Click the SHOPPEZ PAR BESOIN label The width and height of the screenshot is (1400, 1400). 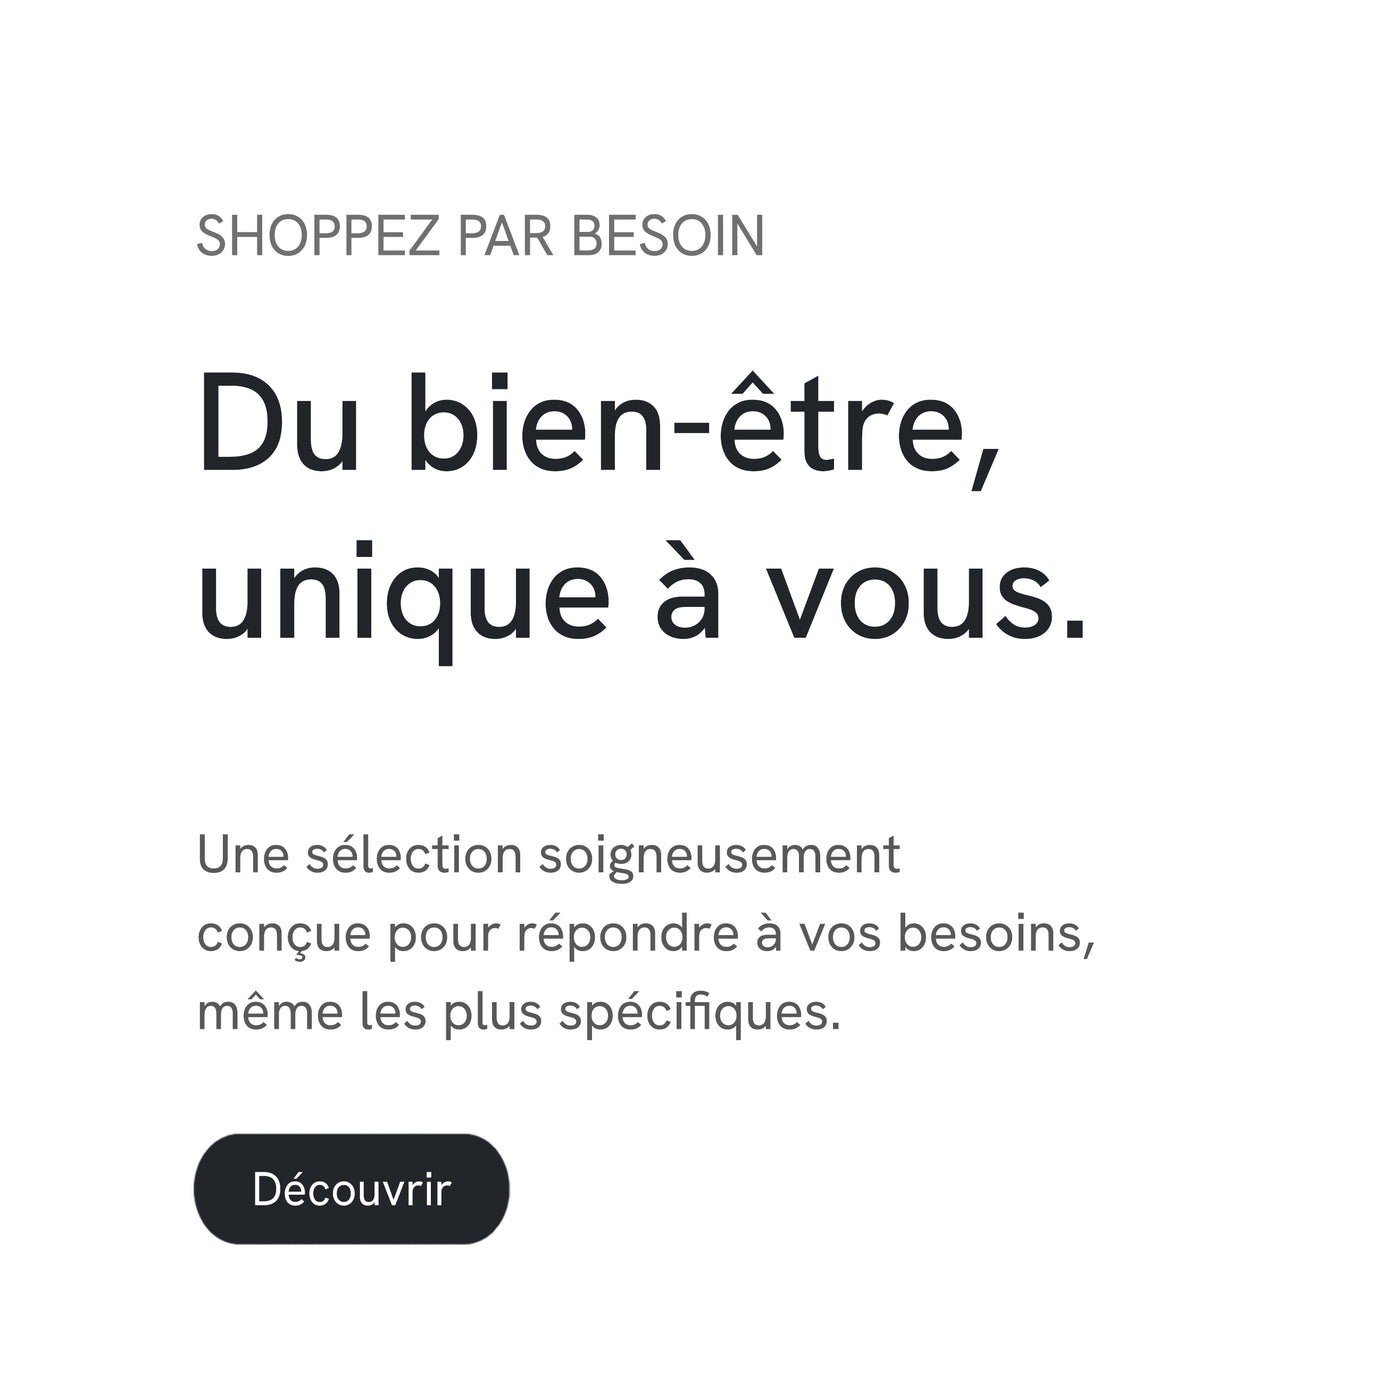point(480,236)
